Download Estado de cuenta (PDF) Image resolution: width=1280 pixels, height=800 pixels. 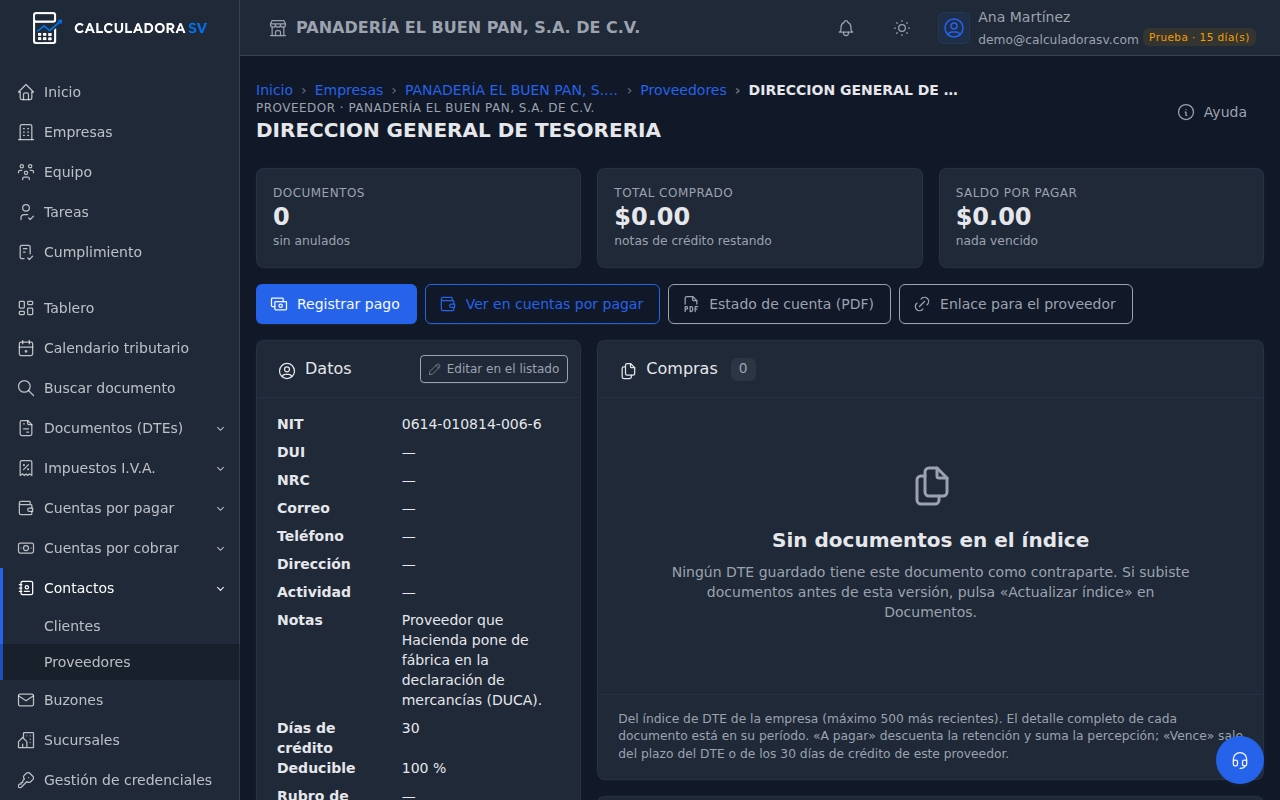(779, 304)
